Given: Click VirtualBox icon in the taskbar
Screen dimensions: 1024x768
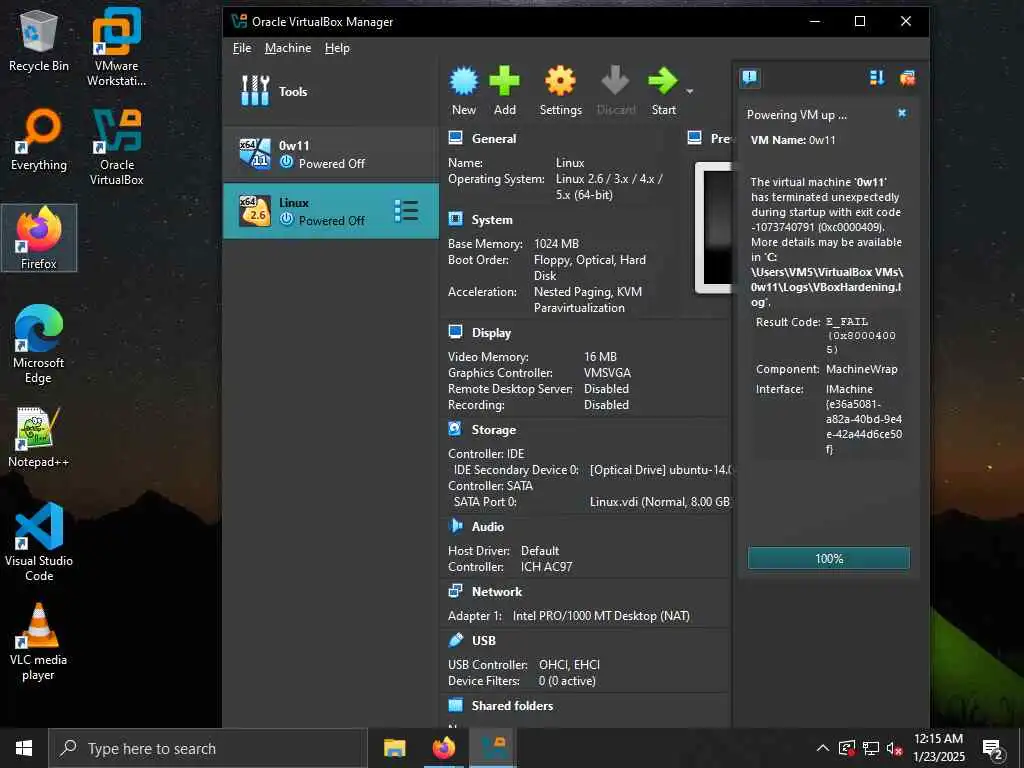Looking at the screenshot, I should [x=494, y=748].
